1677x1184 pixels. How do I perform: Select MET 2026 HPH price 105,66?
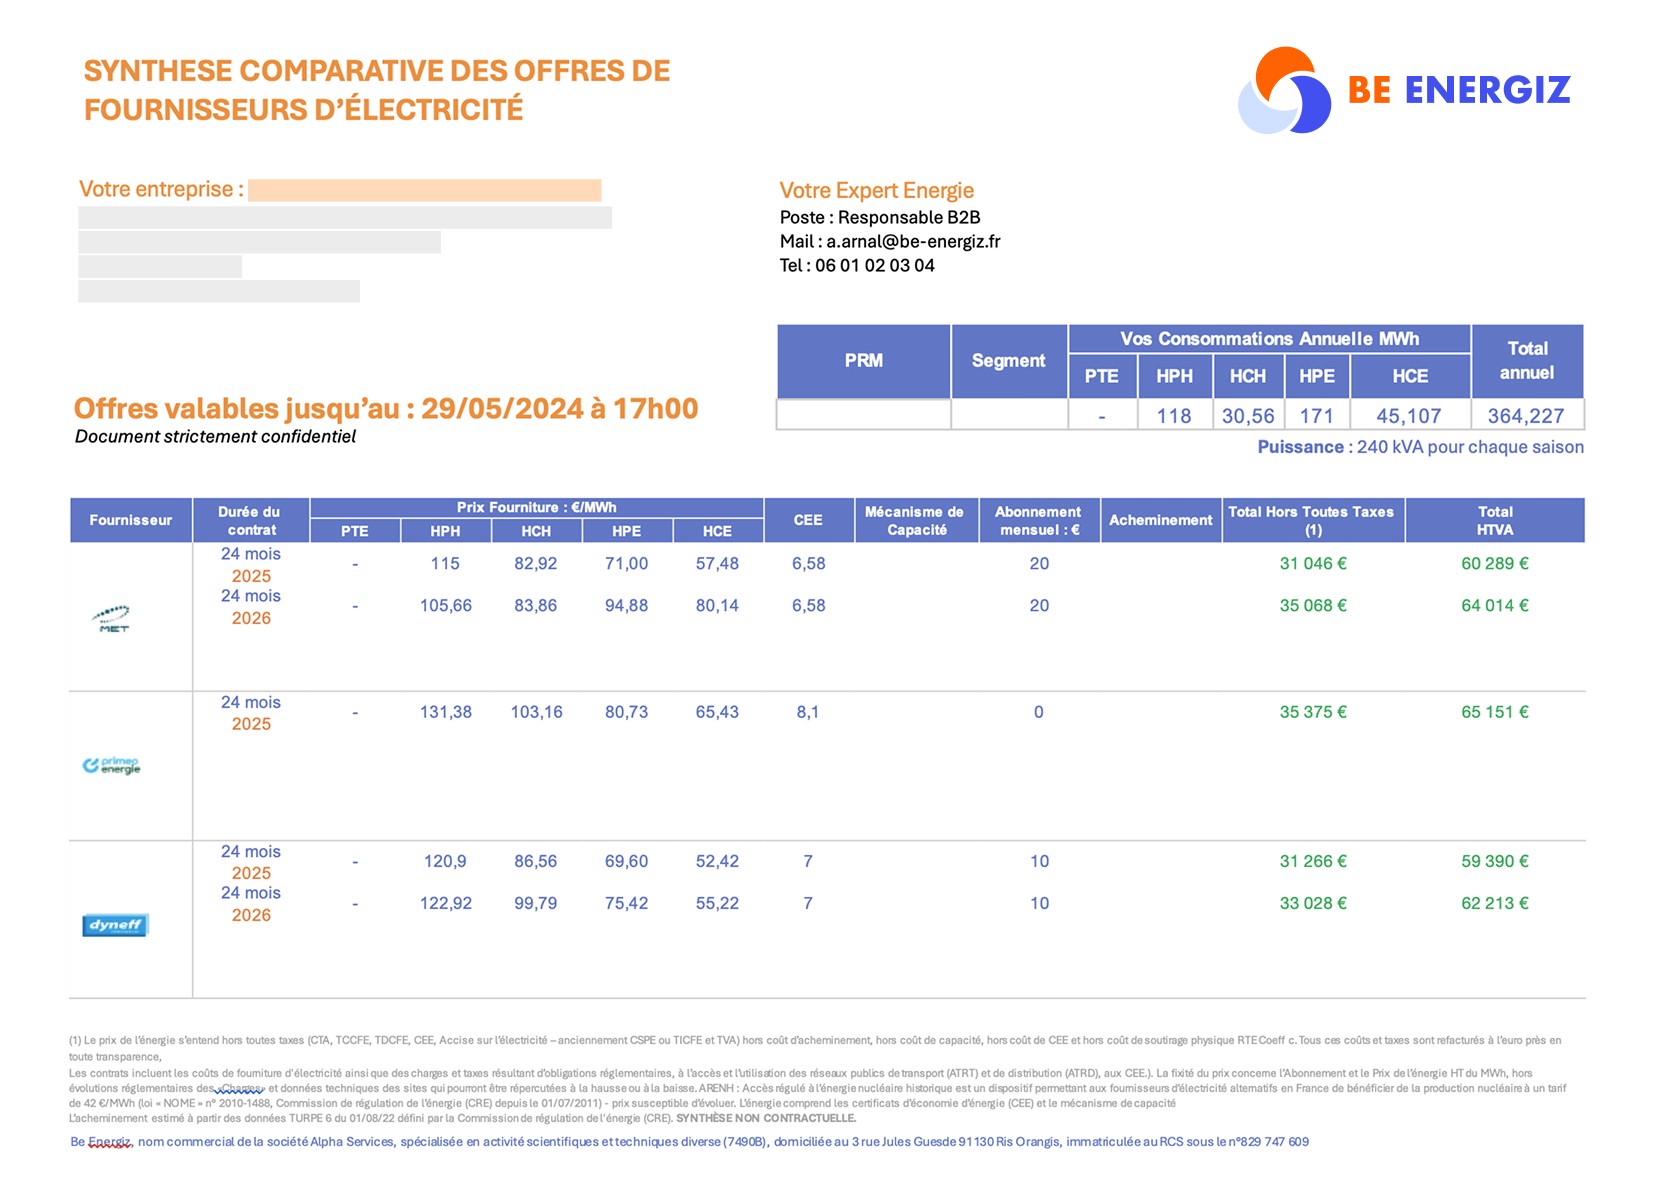[445, 606]
